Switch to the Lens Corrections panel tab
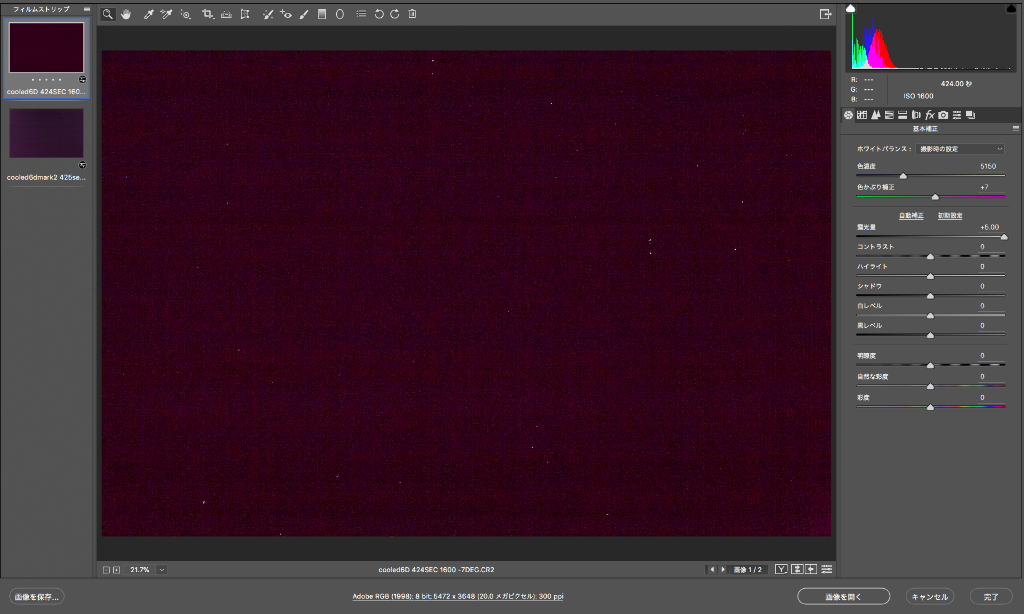Image resolution: width=1024 pixels, height=614 pixels. [916, 115]
